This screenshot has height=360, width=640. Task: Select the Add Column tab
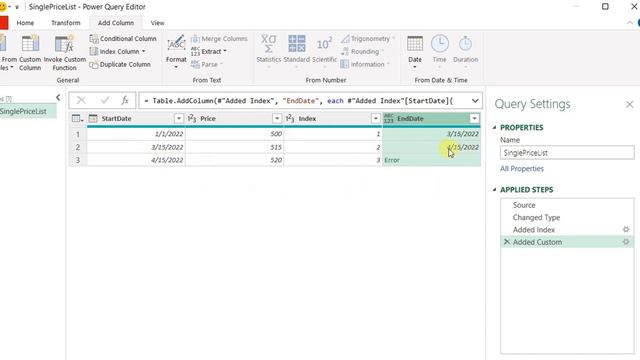pyautogui.click(x=116, y=23)
